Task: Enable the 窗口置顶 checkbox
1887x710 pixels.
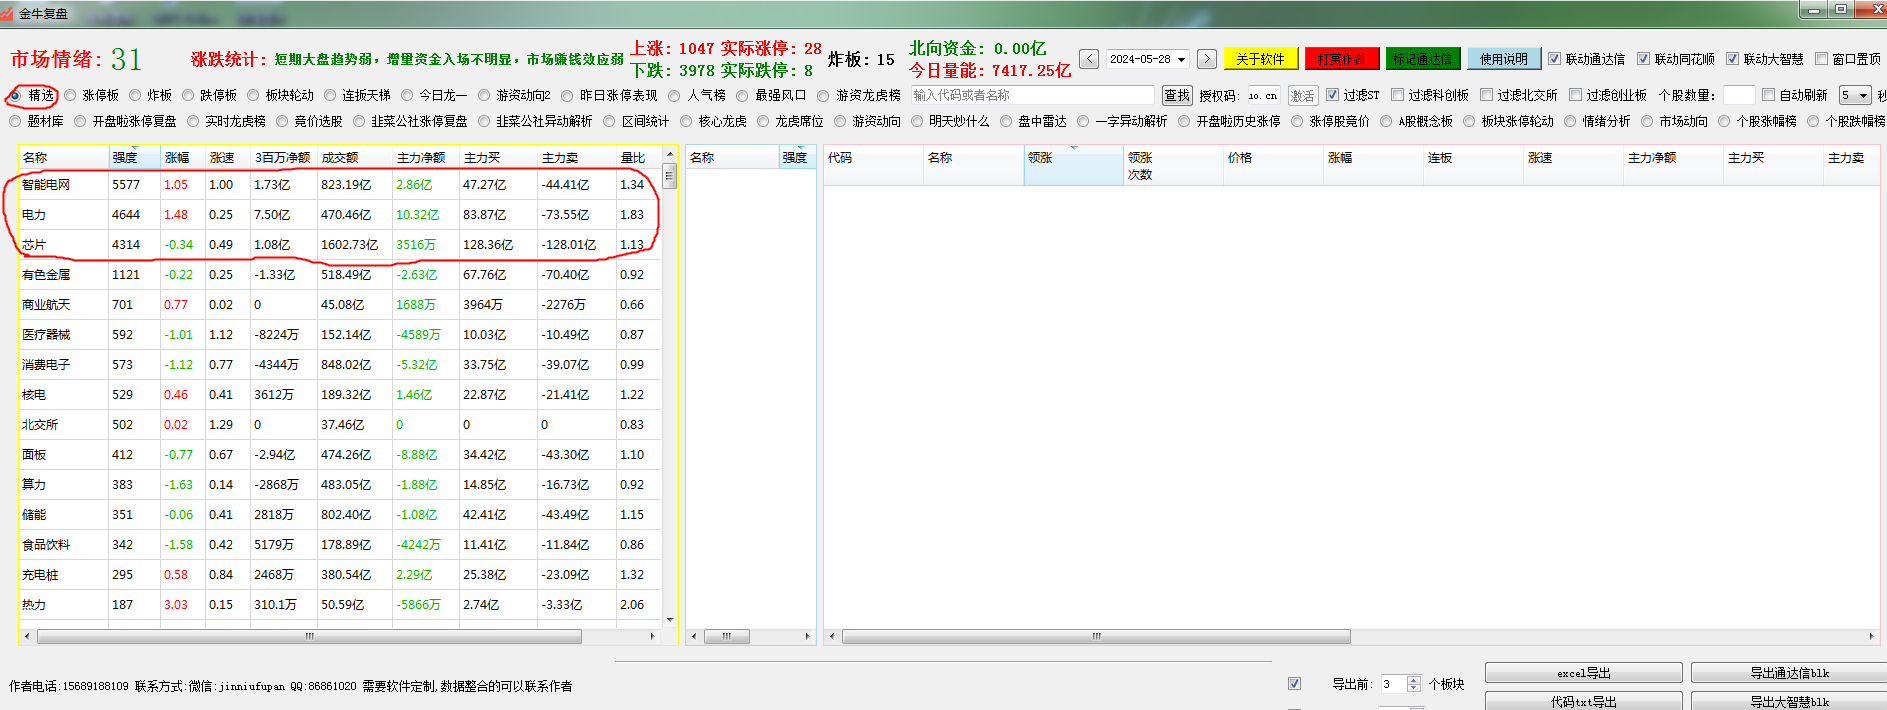Action: tap(1821, 59)
